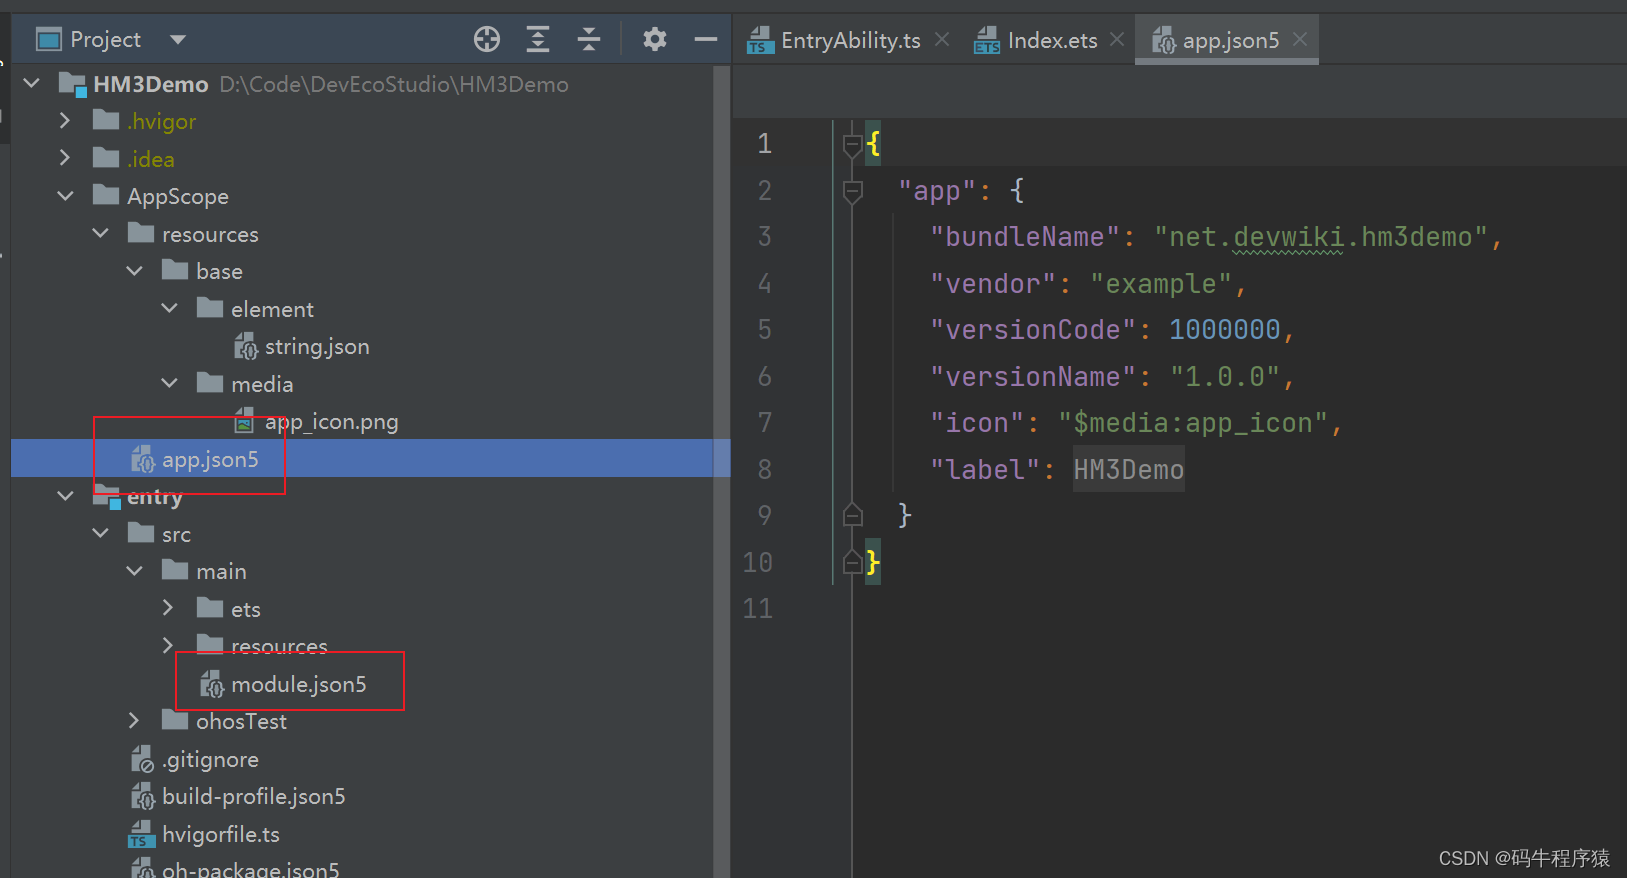Expand the .hvigor folder
This screenshot has width=1627, height=878.
pos(65,121)
